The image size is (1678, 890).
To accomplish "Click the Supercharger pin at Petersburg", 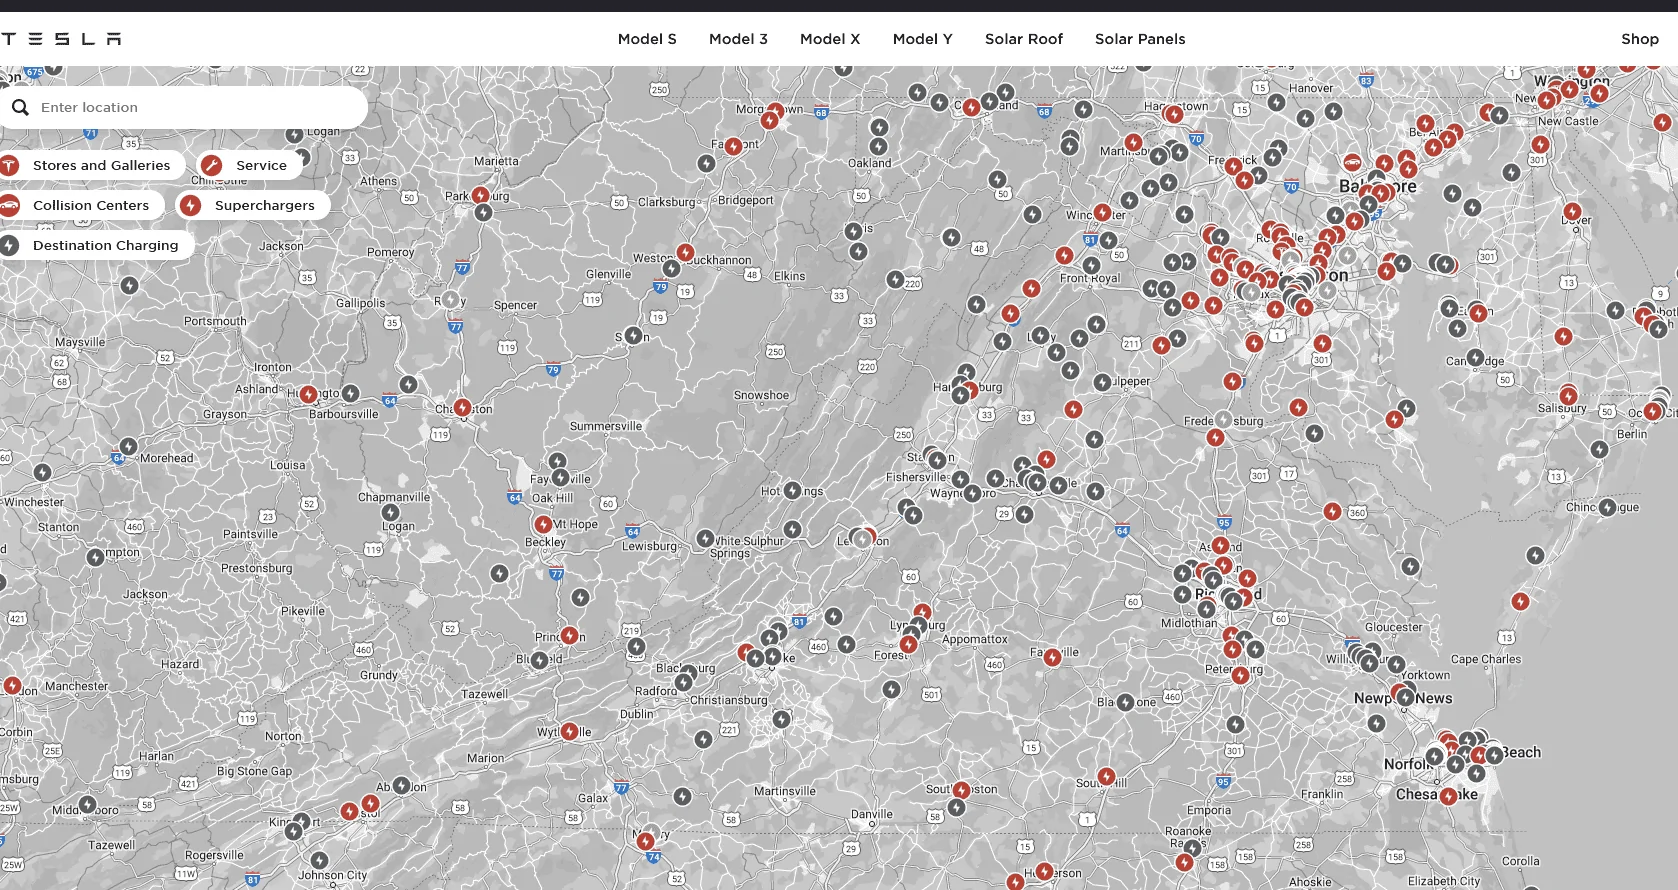I will (1240, 675).
